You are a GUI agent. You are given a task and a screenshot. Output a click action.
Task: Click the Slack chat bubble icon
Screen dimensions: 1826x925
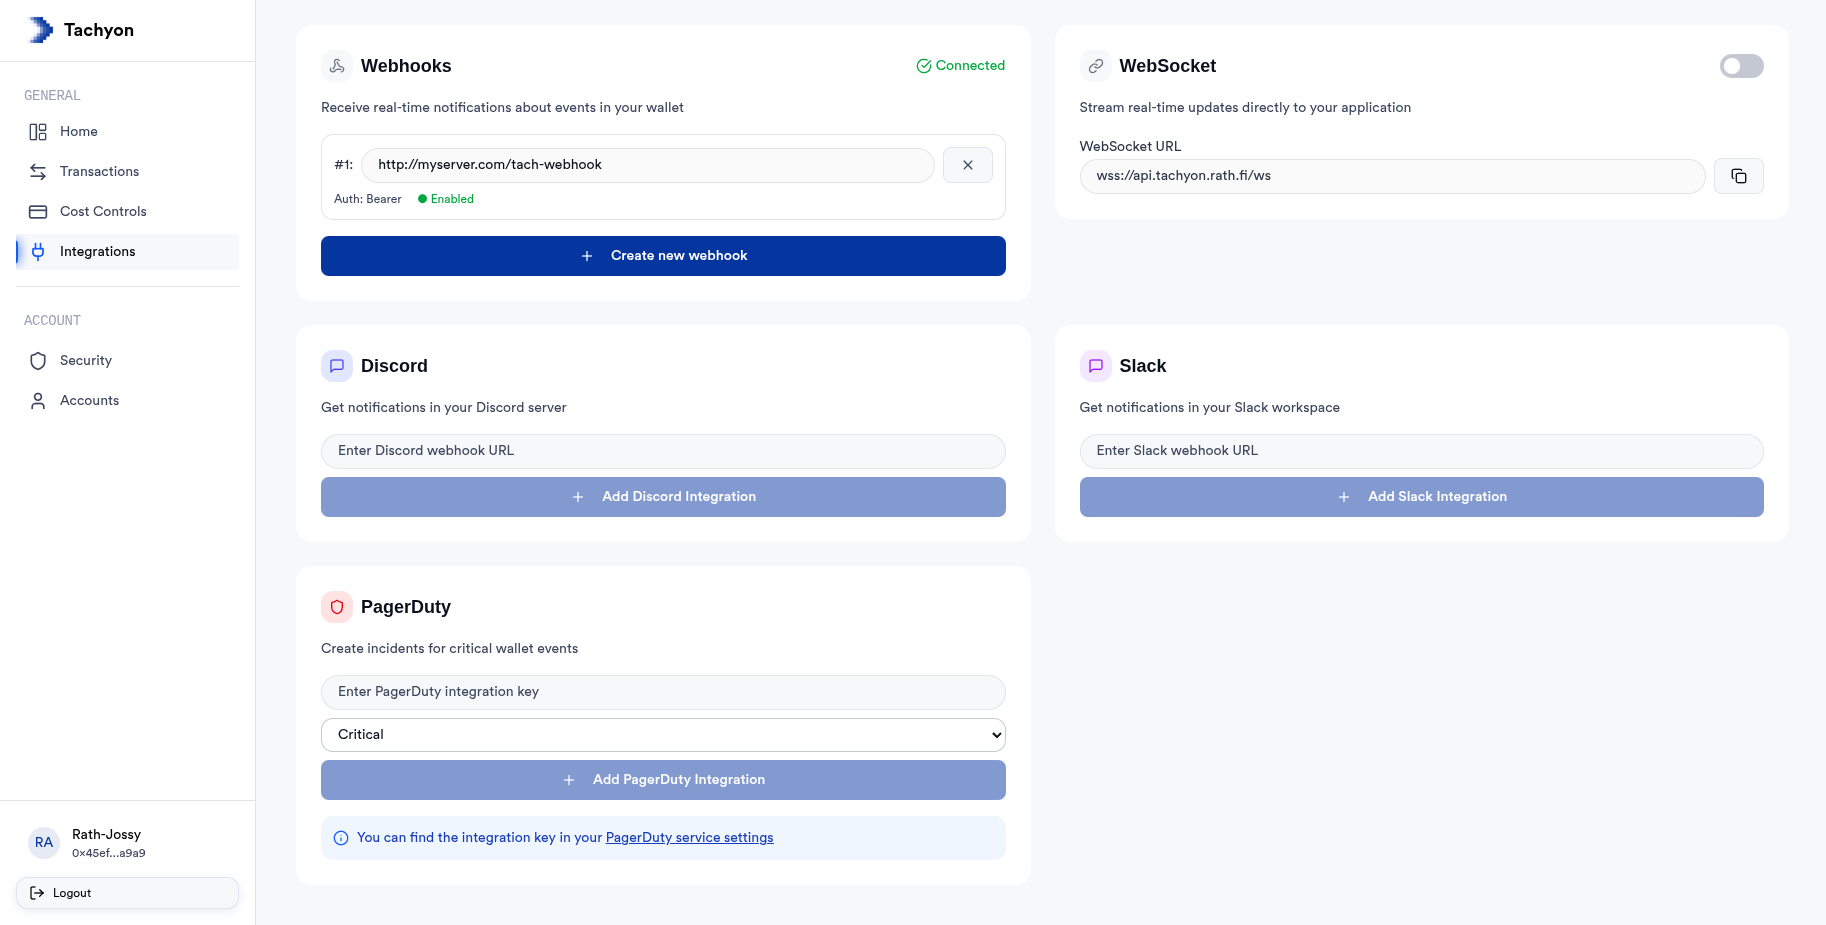1095,366
